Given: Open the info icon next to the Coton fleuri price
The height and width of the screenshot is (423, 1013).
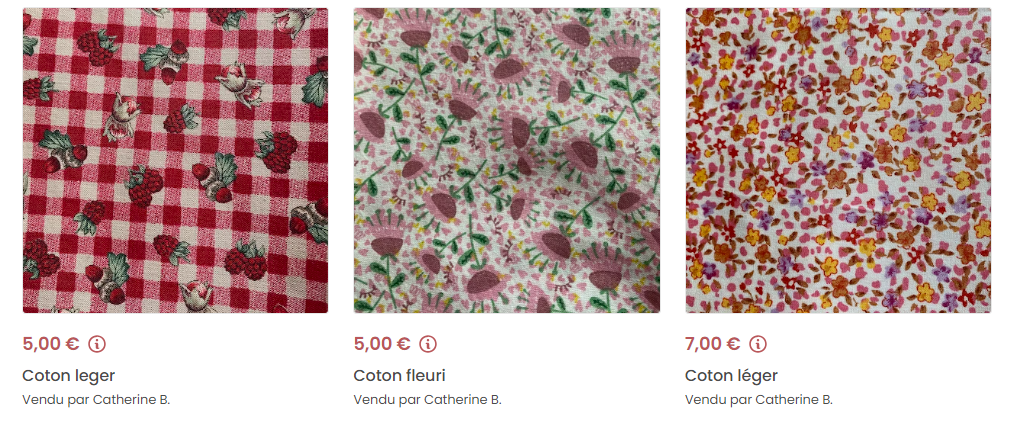Looking at the screenshot, I should tap(428, 344).
